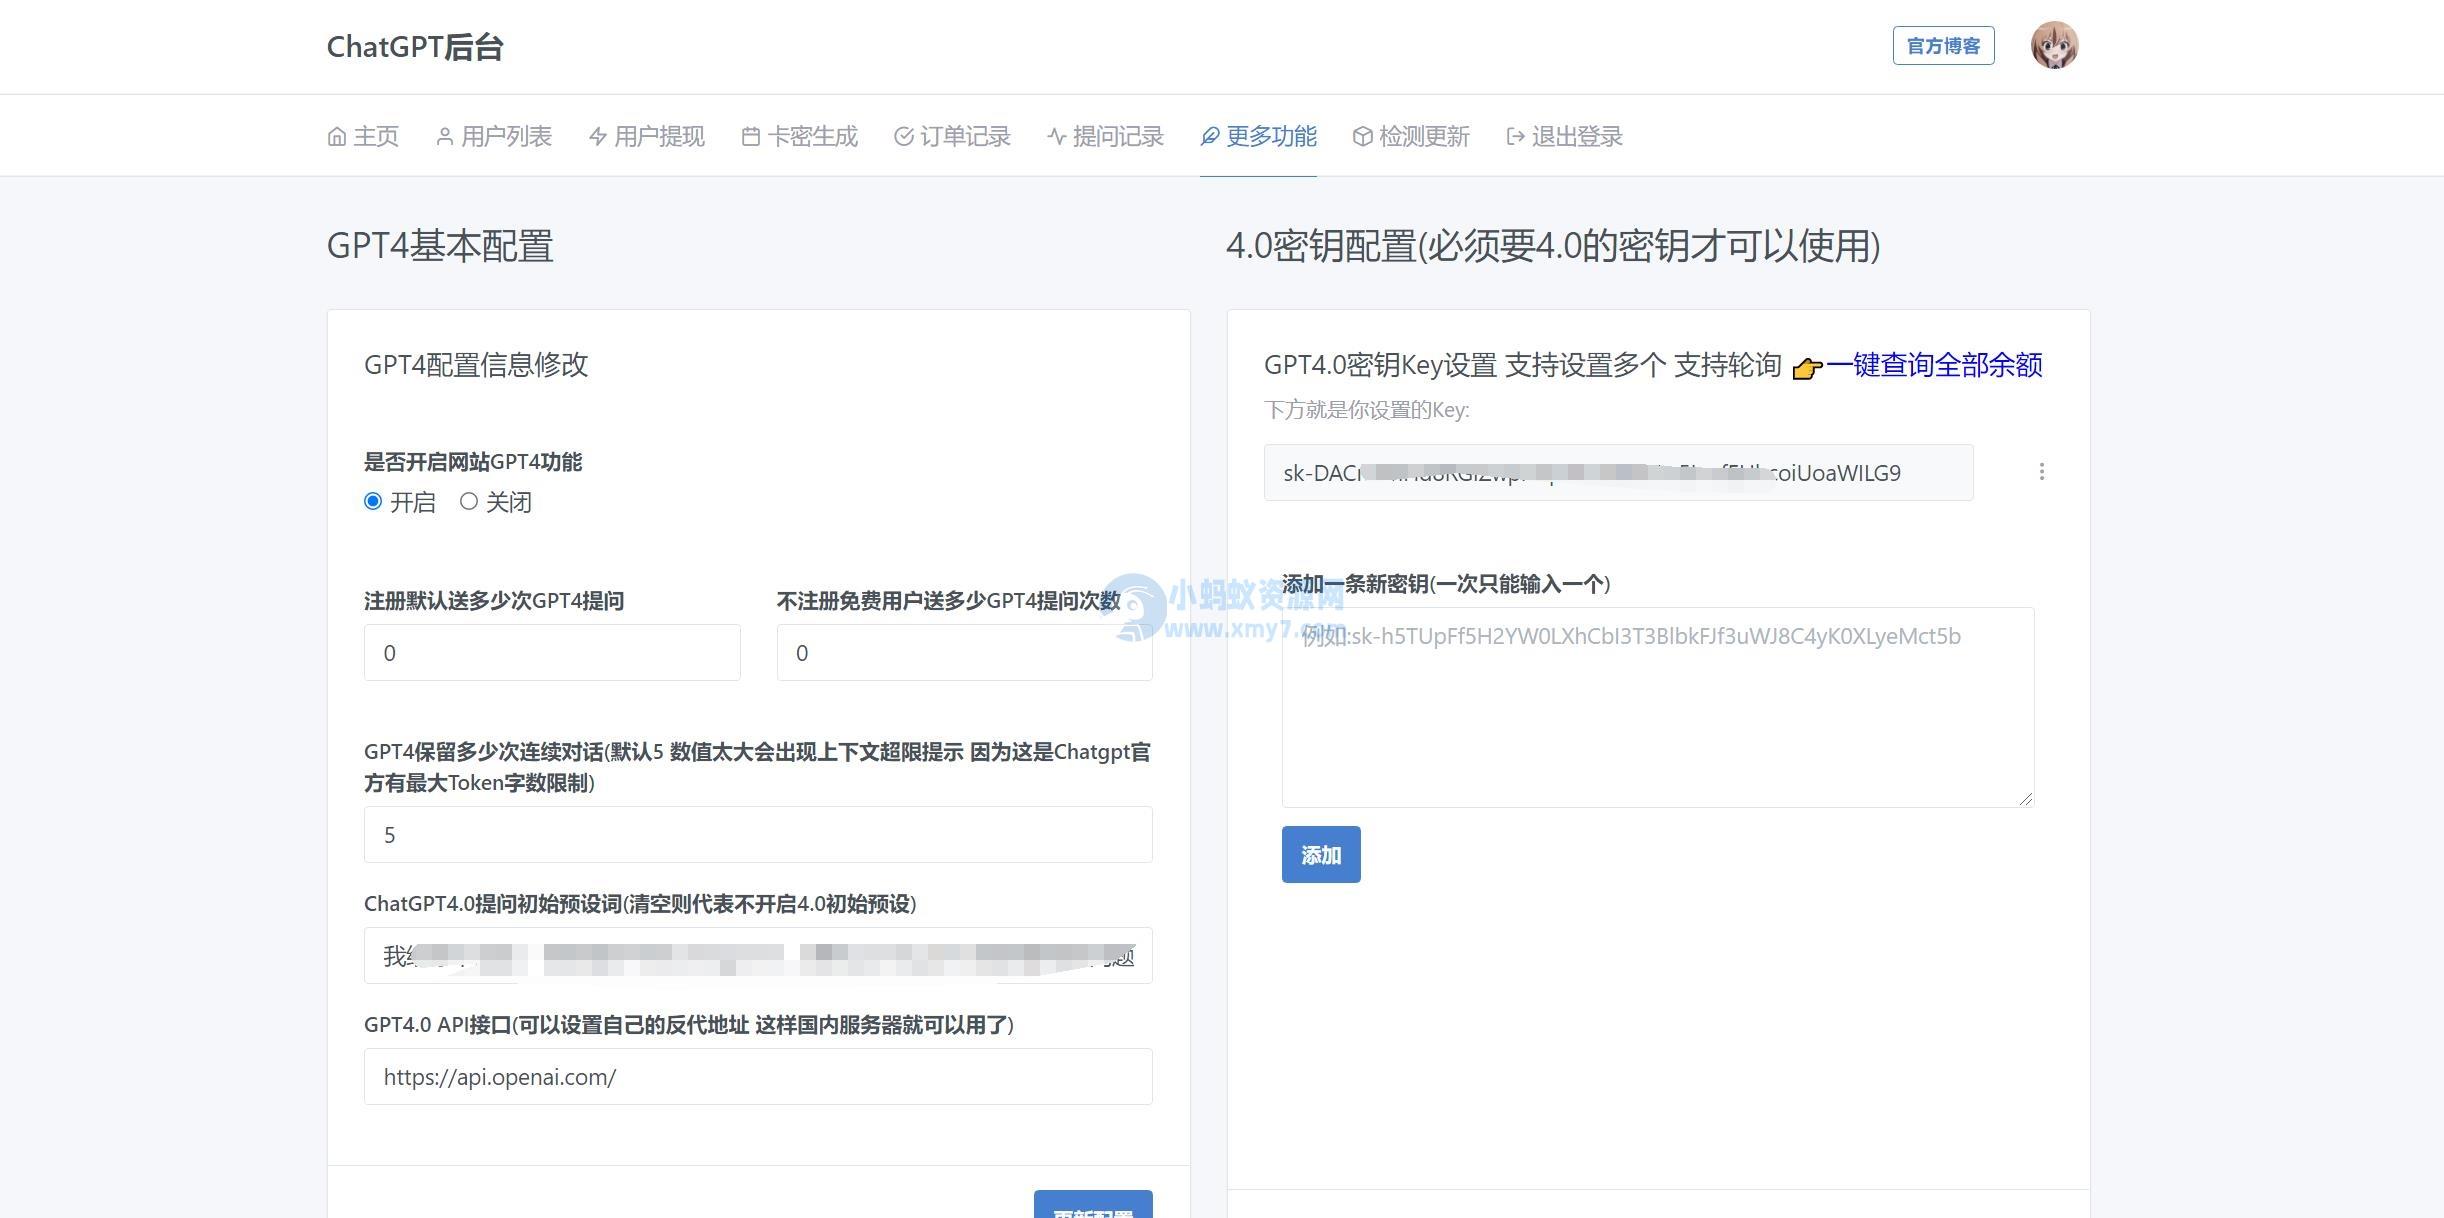Screen dimensions: 2444x1218
Task: Click the pulse icon beside 提问记录
Action: [1057, 137]
